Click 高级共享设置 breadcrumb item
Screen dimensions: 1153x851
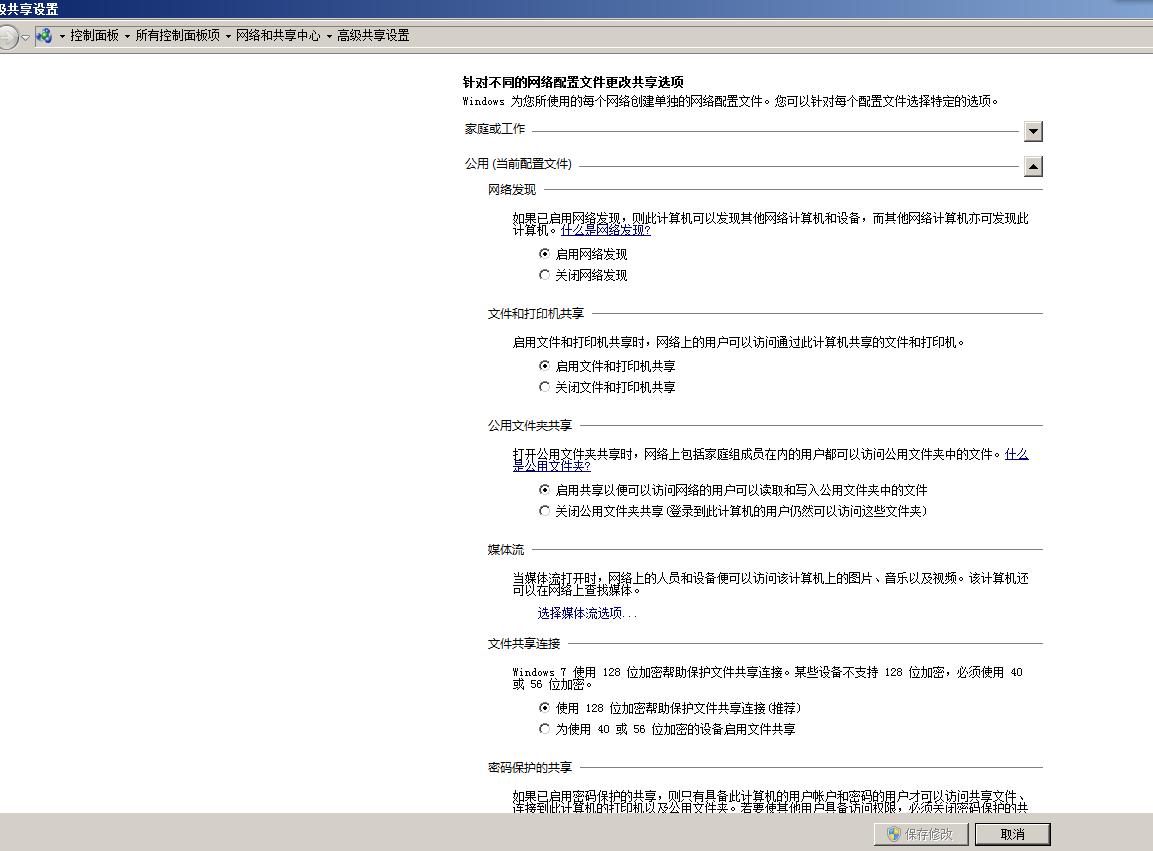(x=373, y=35)
